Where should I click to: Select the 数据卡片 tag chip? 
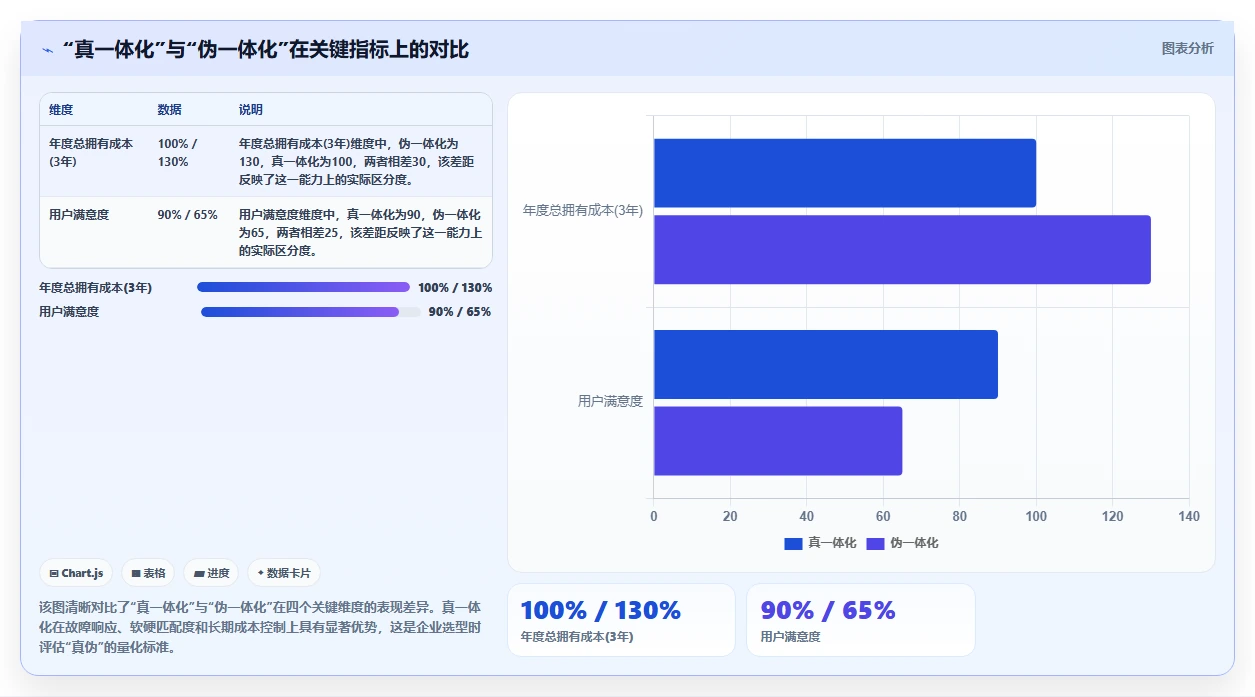[x=284, y=573]
